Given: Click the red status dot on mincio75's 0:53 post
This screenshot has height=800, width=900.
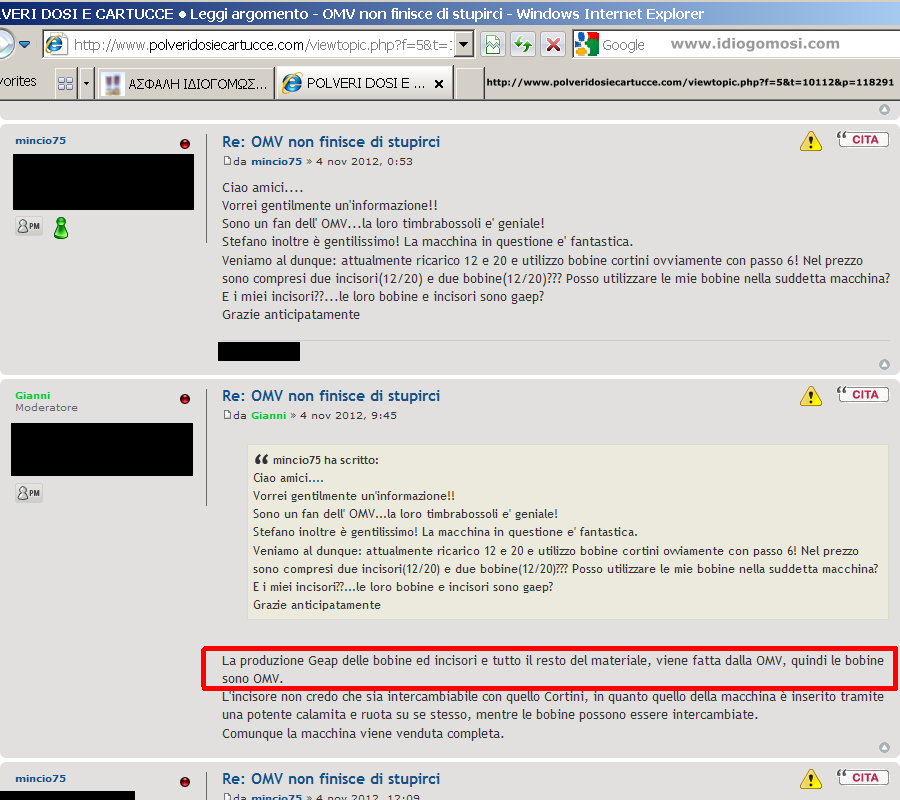Looking at the screenshot, I should (x=185, y=144).
